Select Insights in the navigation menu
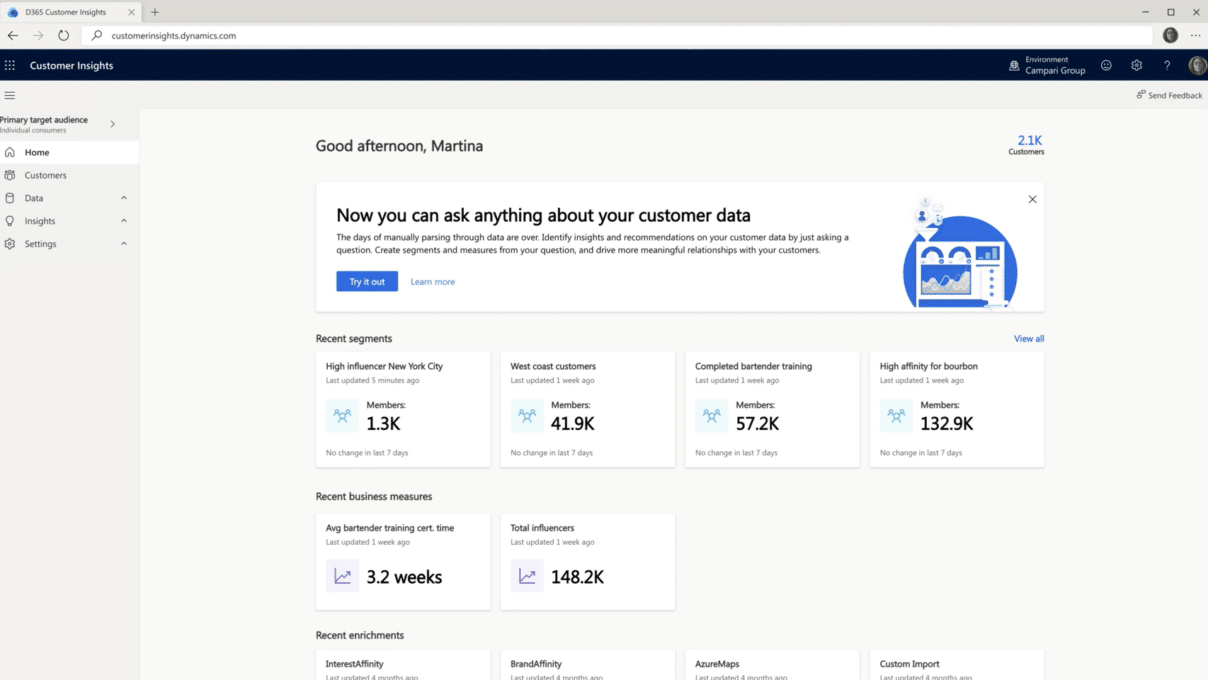The width and height of the screenshot is (1208, 680). pos(69,221)
